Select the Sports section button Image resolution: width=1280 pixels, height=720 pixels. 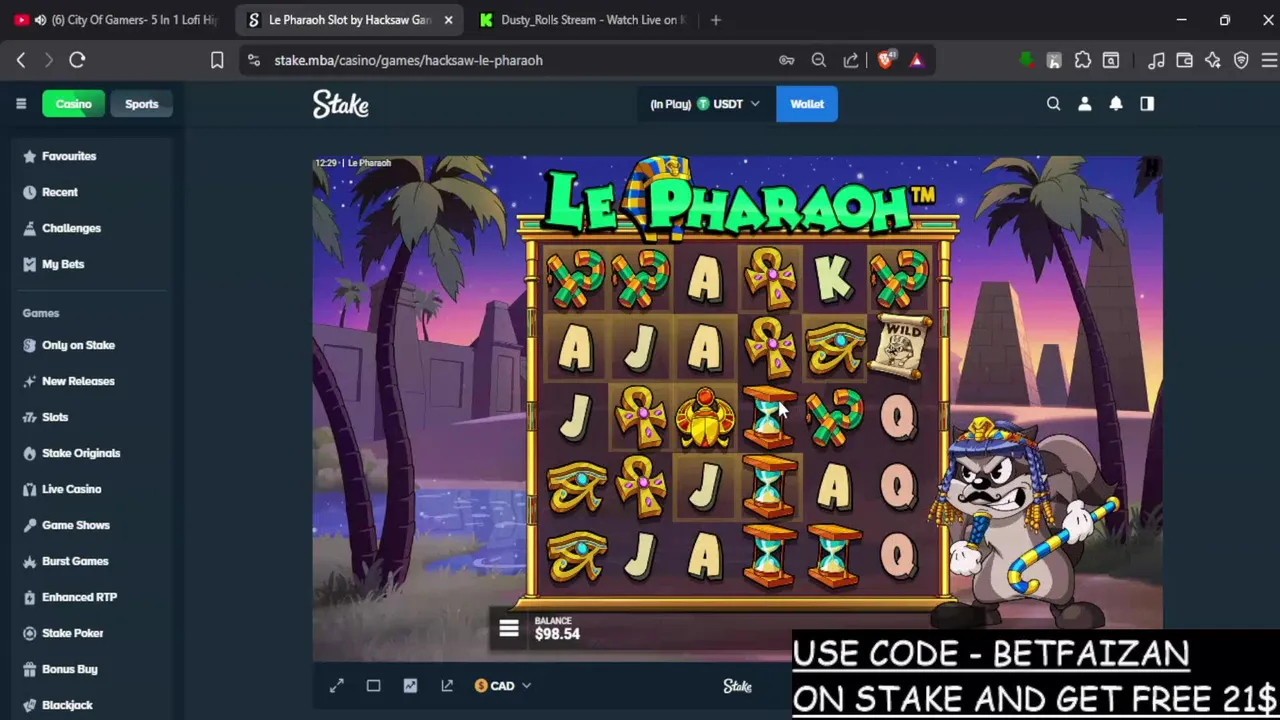pos(141,104)
